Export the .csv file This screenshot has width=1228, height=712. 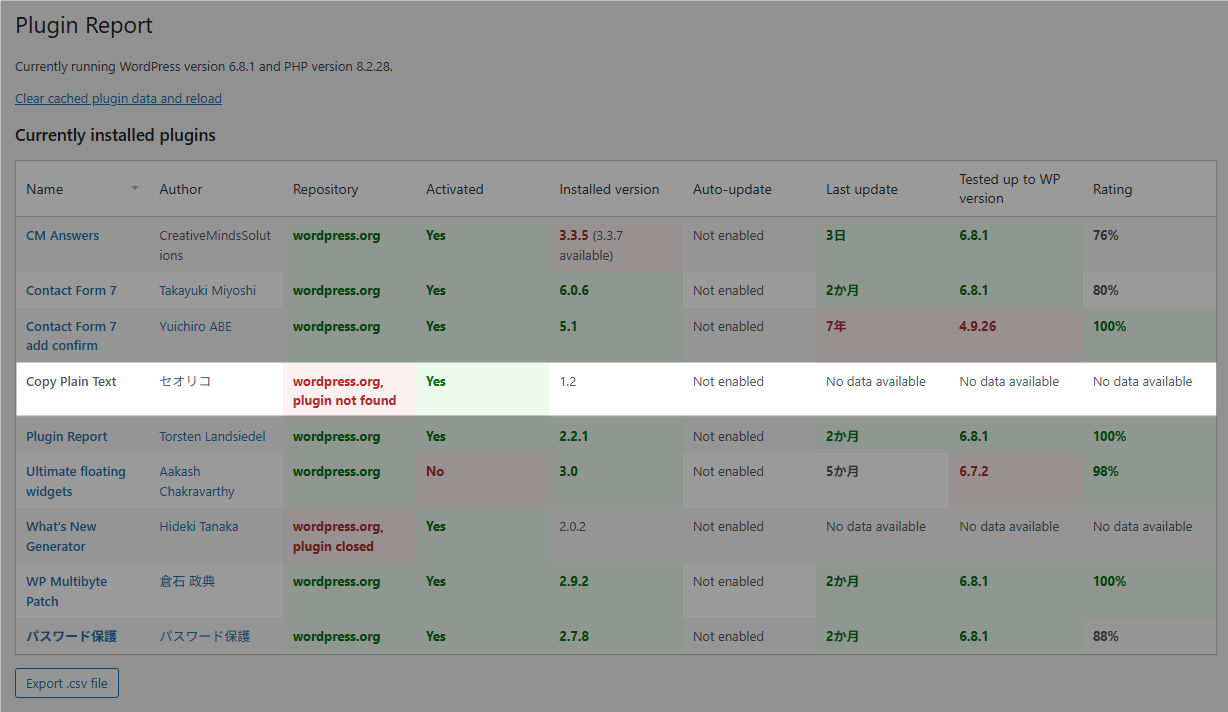(x=67, y=684)
